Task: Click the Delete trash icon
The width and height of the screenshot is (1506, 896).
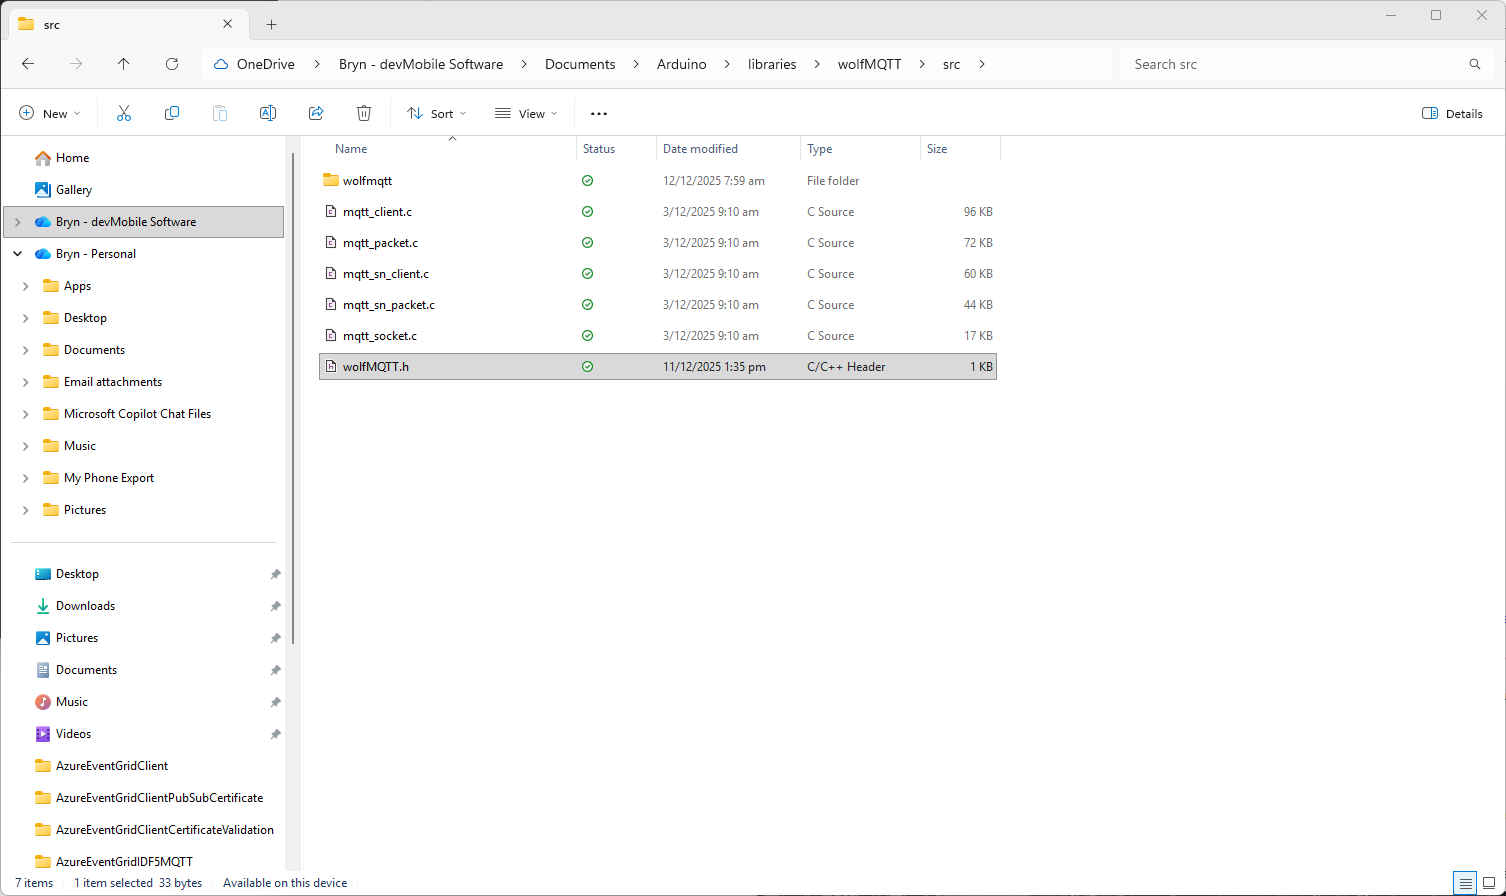Action: pyautogui.click(x=364, y=114)
